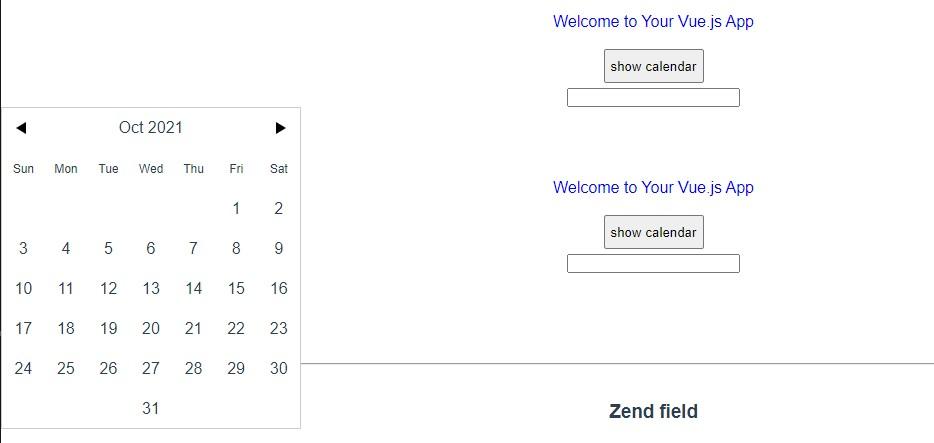Choose October 25 in the calendar
The image size is (934, 443).
tap(66, 369)
